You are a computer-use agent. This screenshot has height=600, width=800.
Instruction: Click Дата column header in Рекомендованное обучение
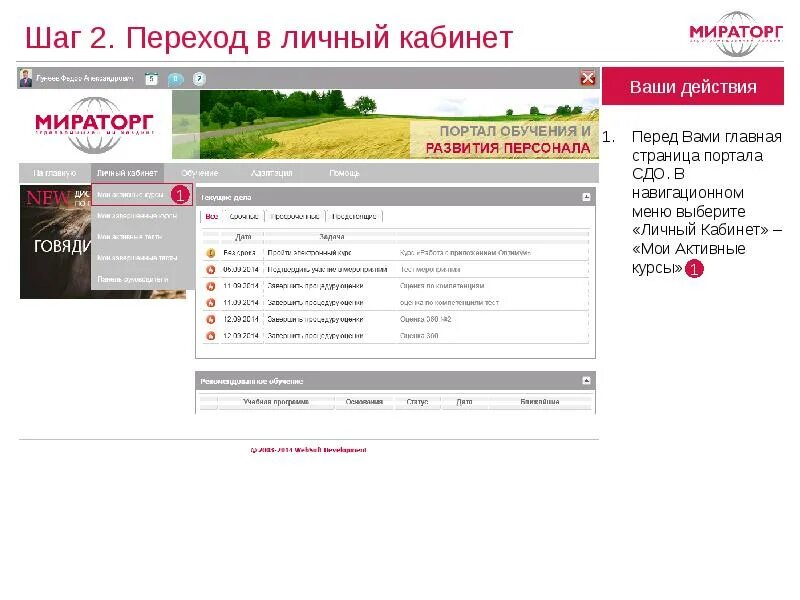[x=464, y=402]
